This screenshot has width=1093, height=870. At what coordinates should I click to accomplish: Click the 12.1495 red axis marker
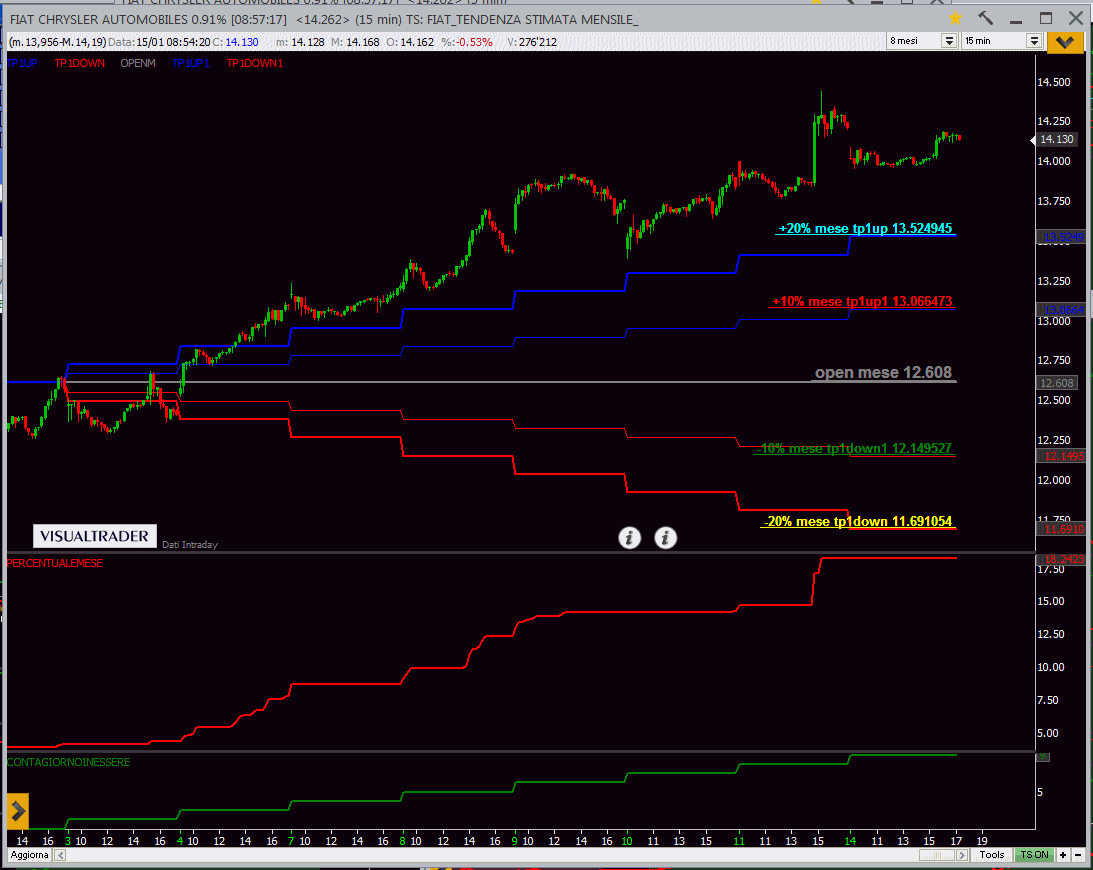pyautogui.click(x=1061, y=456)
